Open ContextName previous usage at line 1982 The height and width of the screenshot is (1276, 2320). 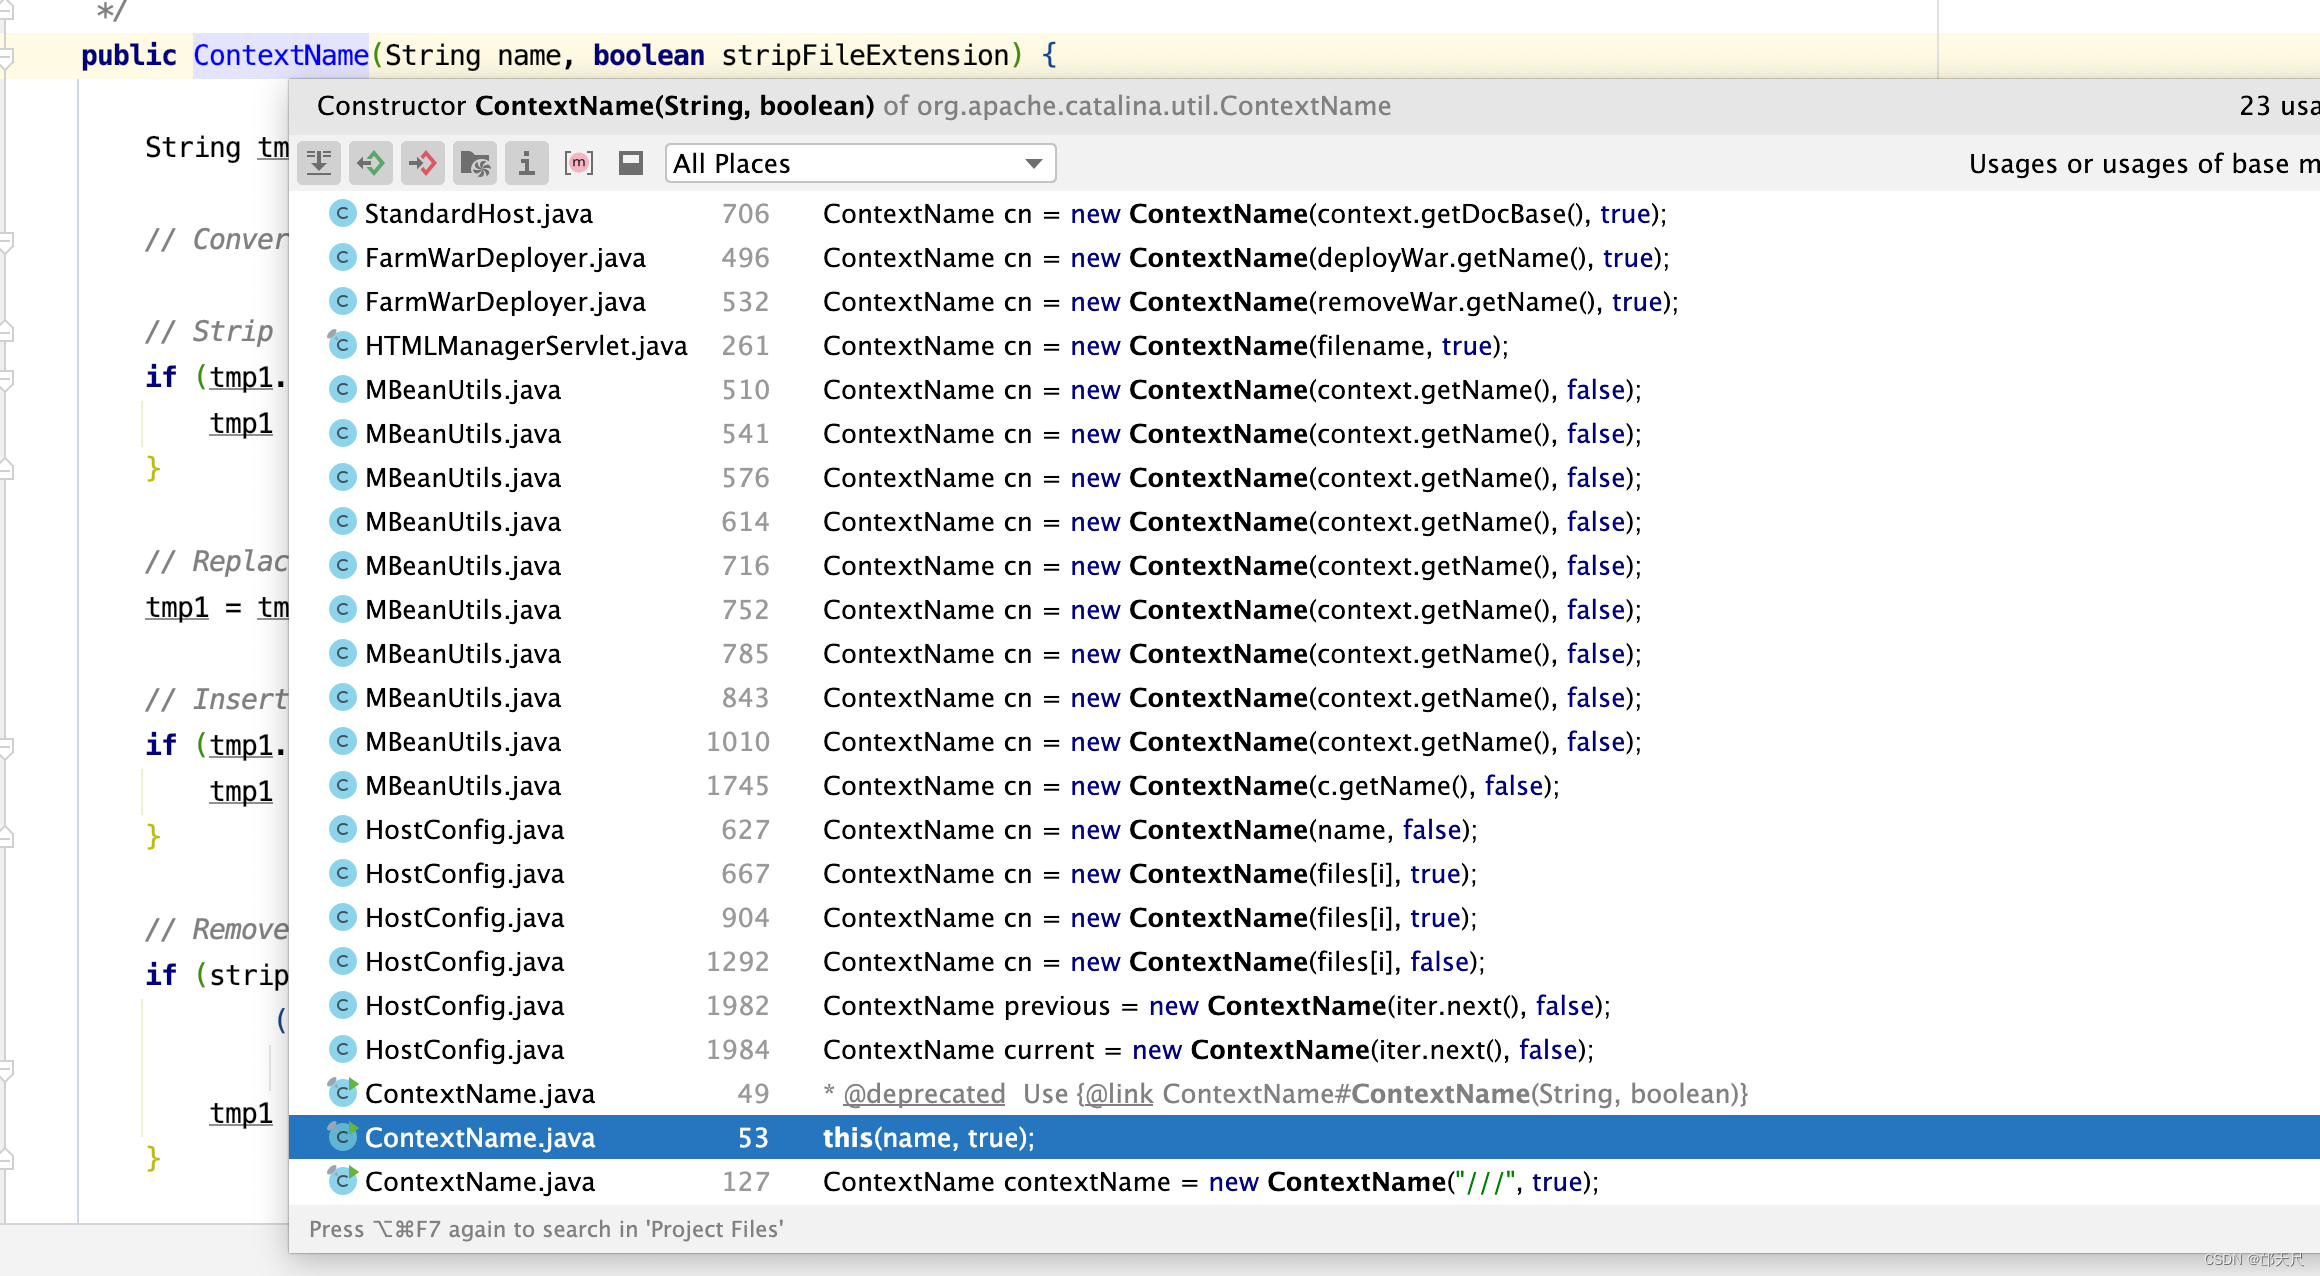click(x=1216, y=1005)
